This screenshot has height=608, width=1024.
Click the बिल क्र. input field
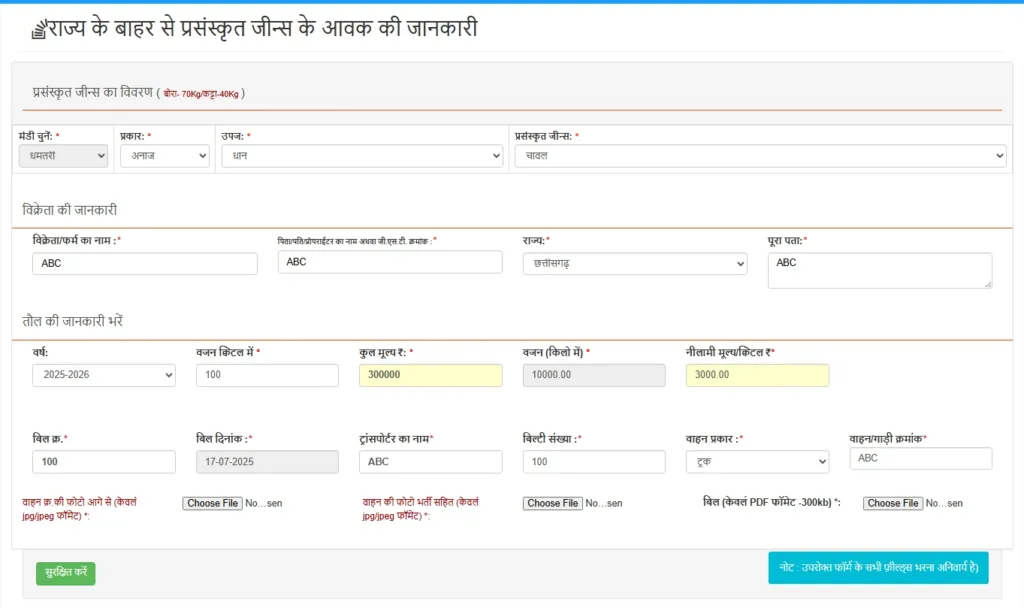pos(104,462)
